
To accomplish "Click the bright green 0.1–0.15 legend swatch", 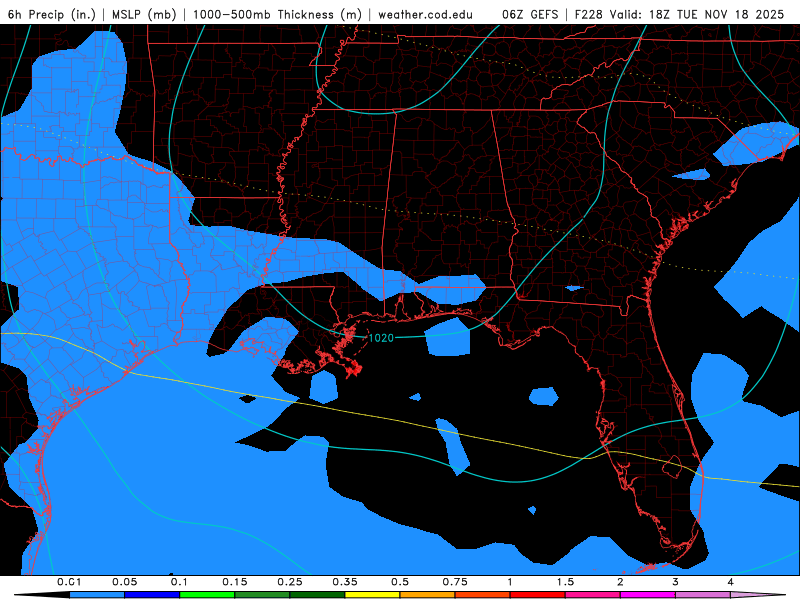I will [x=207, y=595].
